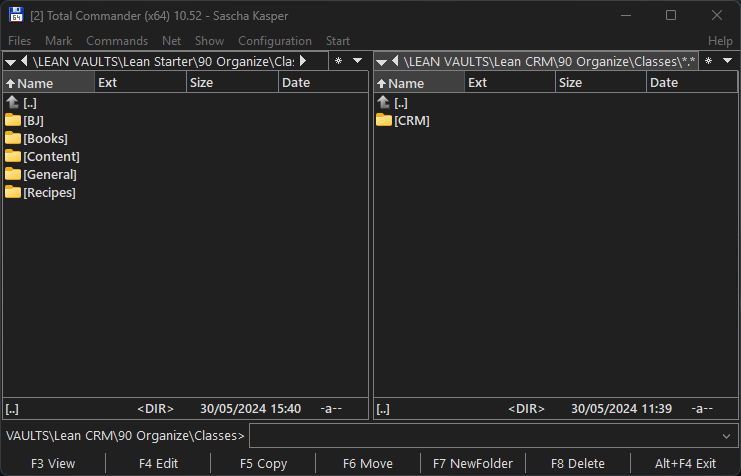Viewport: 741px width, 476px height.
Task: Click the left panel Lean Starter path bar
Action: pyautogui.click(x=164, y=61)
